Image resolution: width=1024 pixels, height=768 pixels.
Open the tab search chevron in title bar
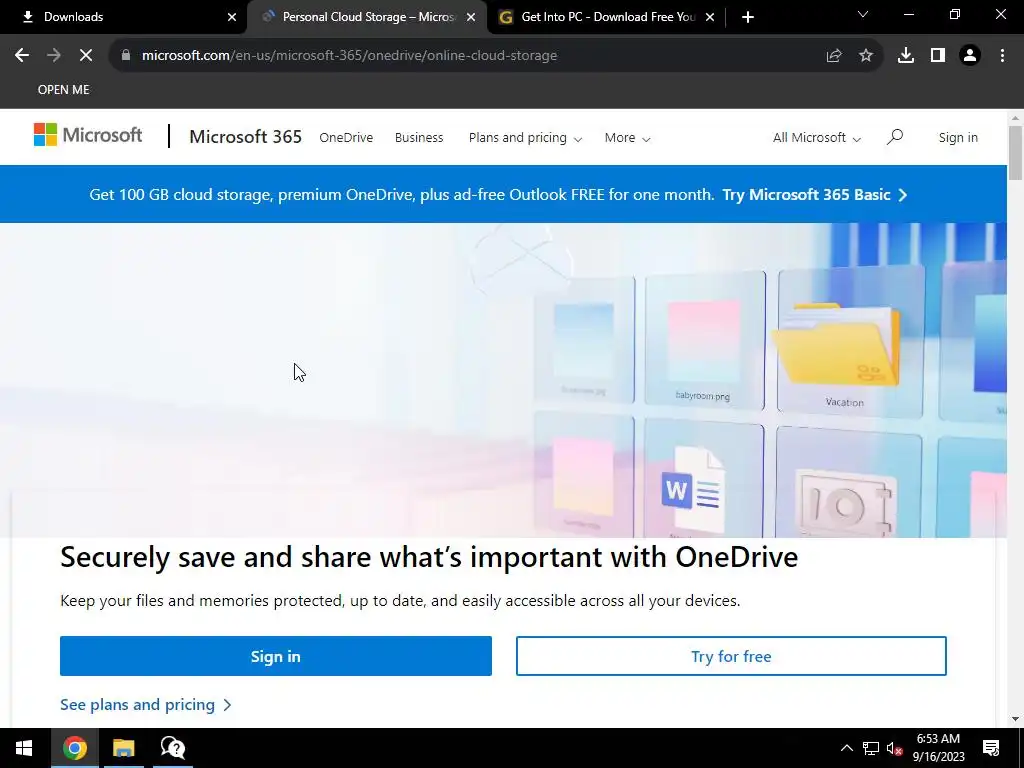863,14
